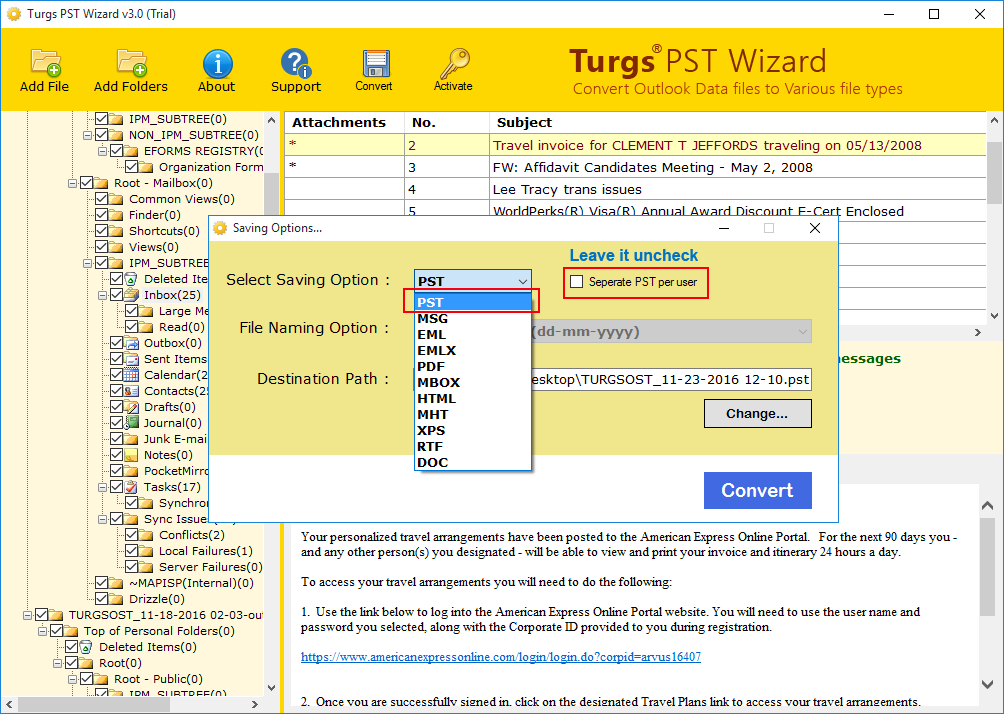Choose EML from the saving option list
The height and width of the screenshot is (714, 1004).
(473, 334)
